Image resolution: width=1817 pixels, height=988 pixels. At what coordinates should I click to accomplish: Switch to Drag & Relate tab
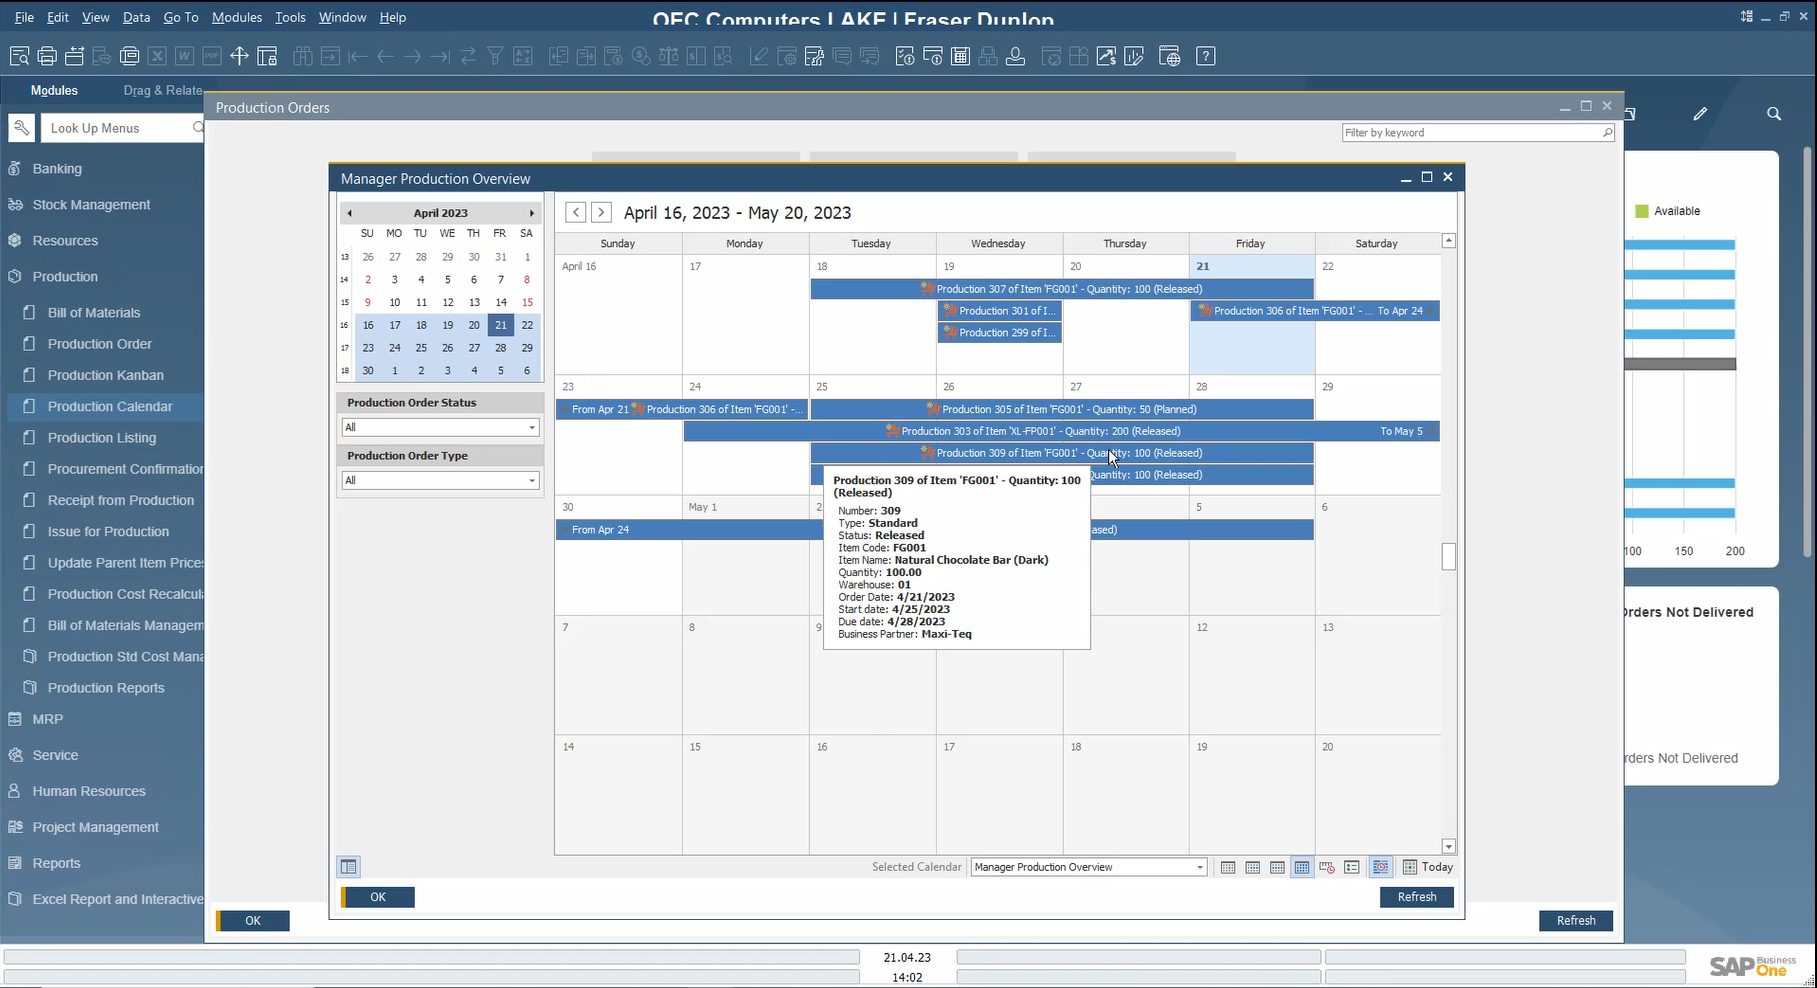click(x=163, y=90)
